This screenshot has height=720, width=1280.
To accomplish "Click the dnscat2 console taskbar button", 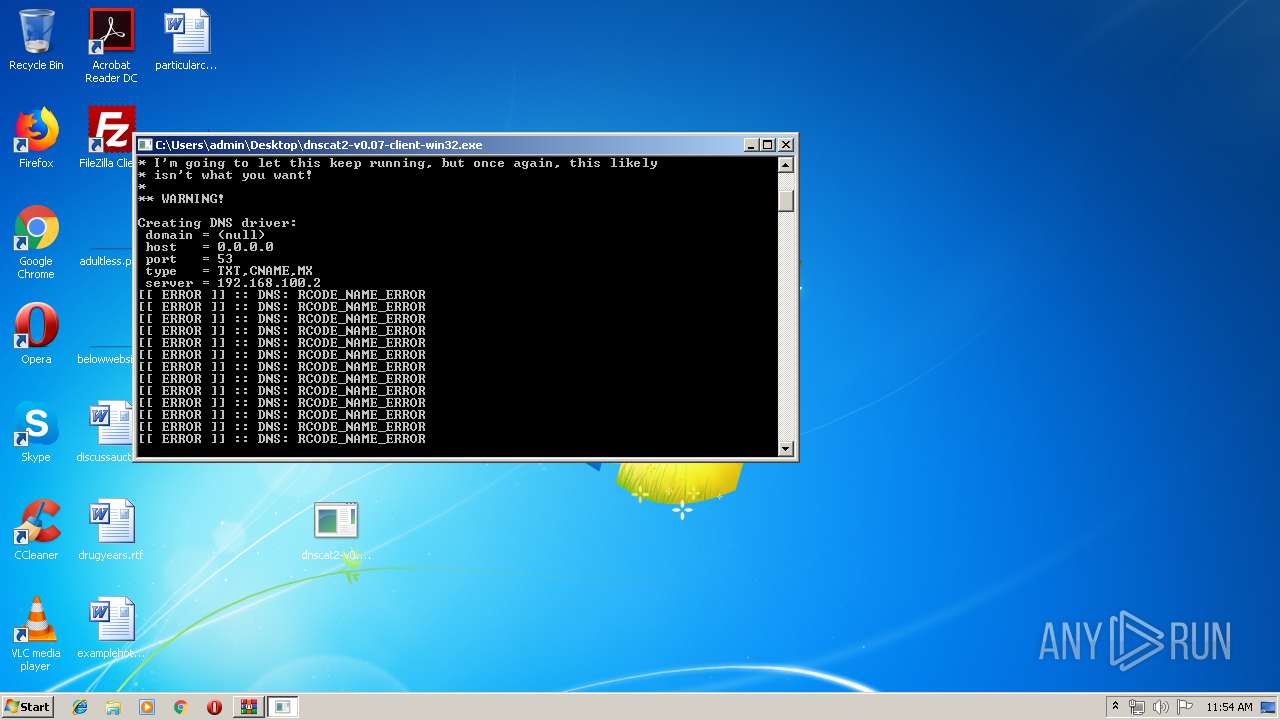I will point(282,707).
